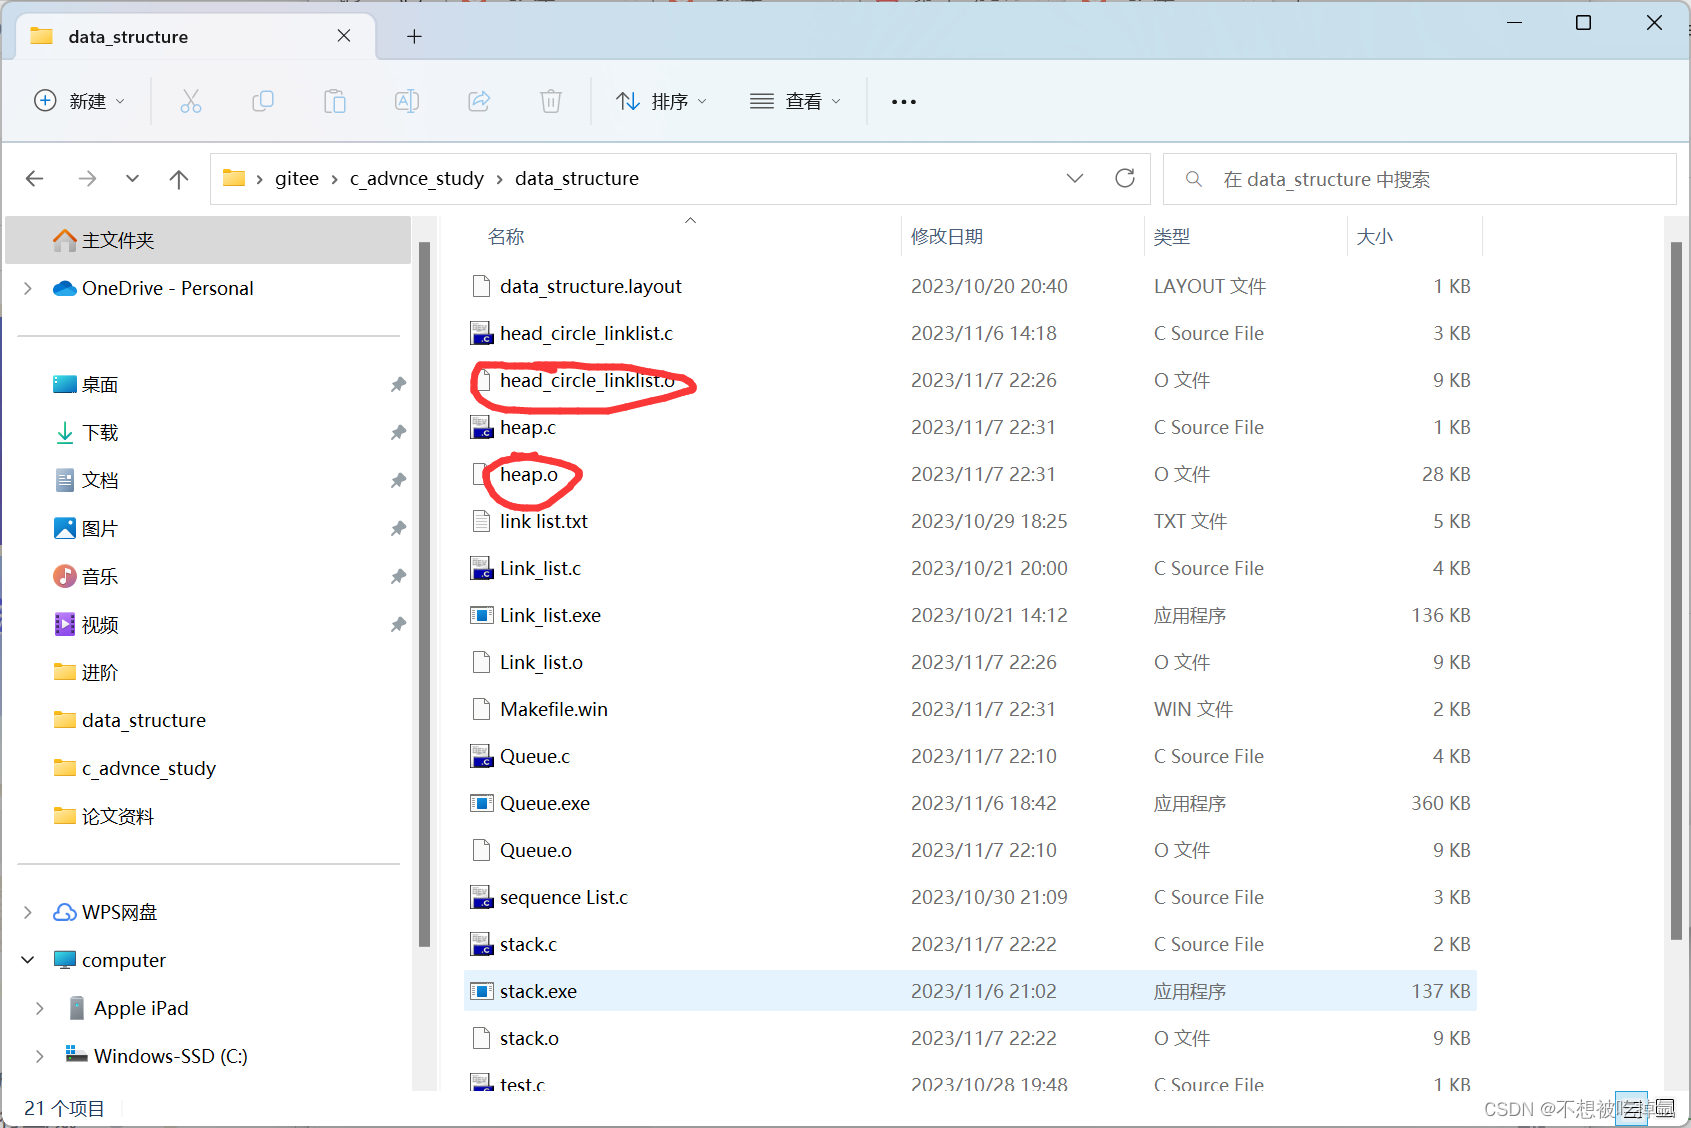
Task: Paste from clipboard using the paste icon
Action: pyautogui.click(x=334, y=101)
